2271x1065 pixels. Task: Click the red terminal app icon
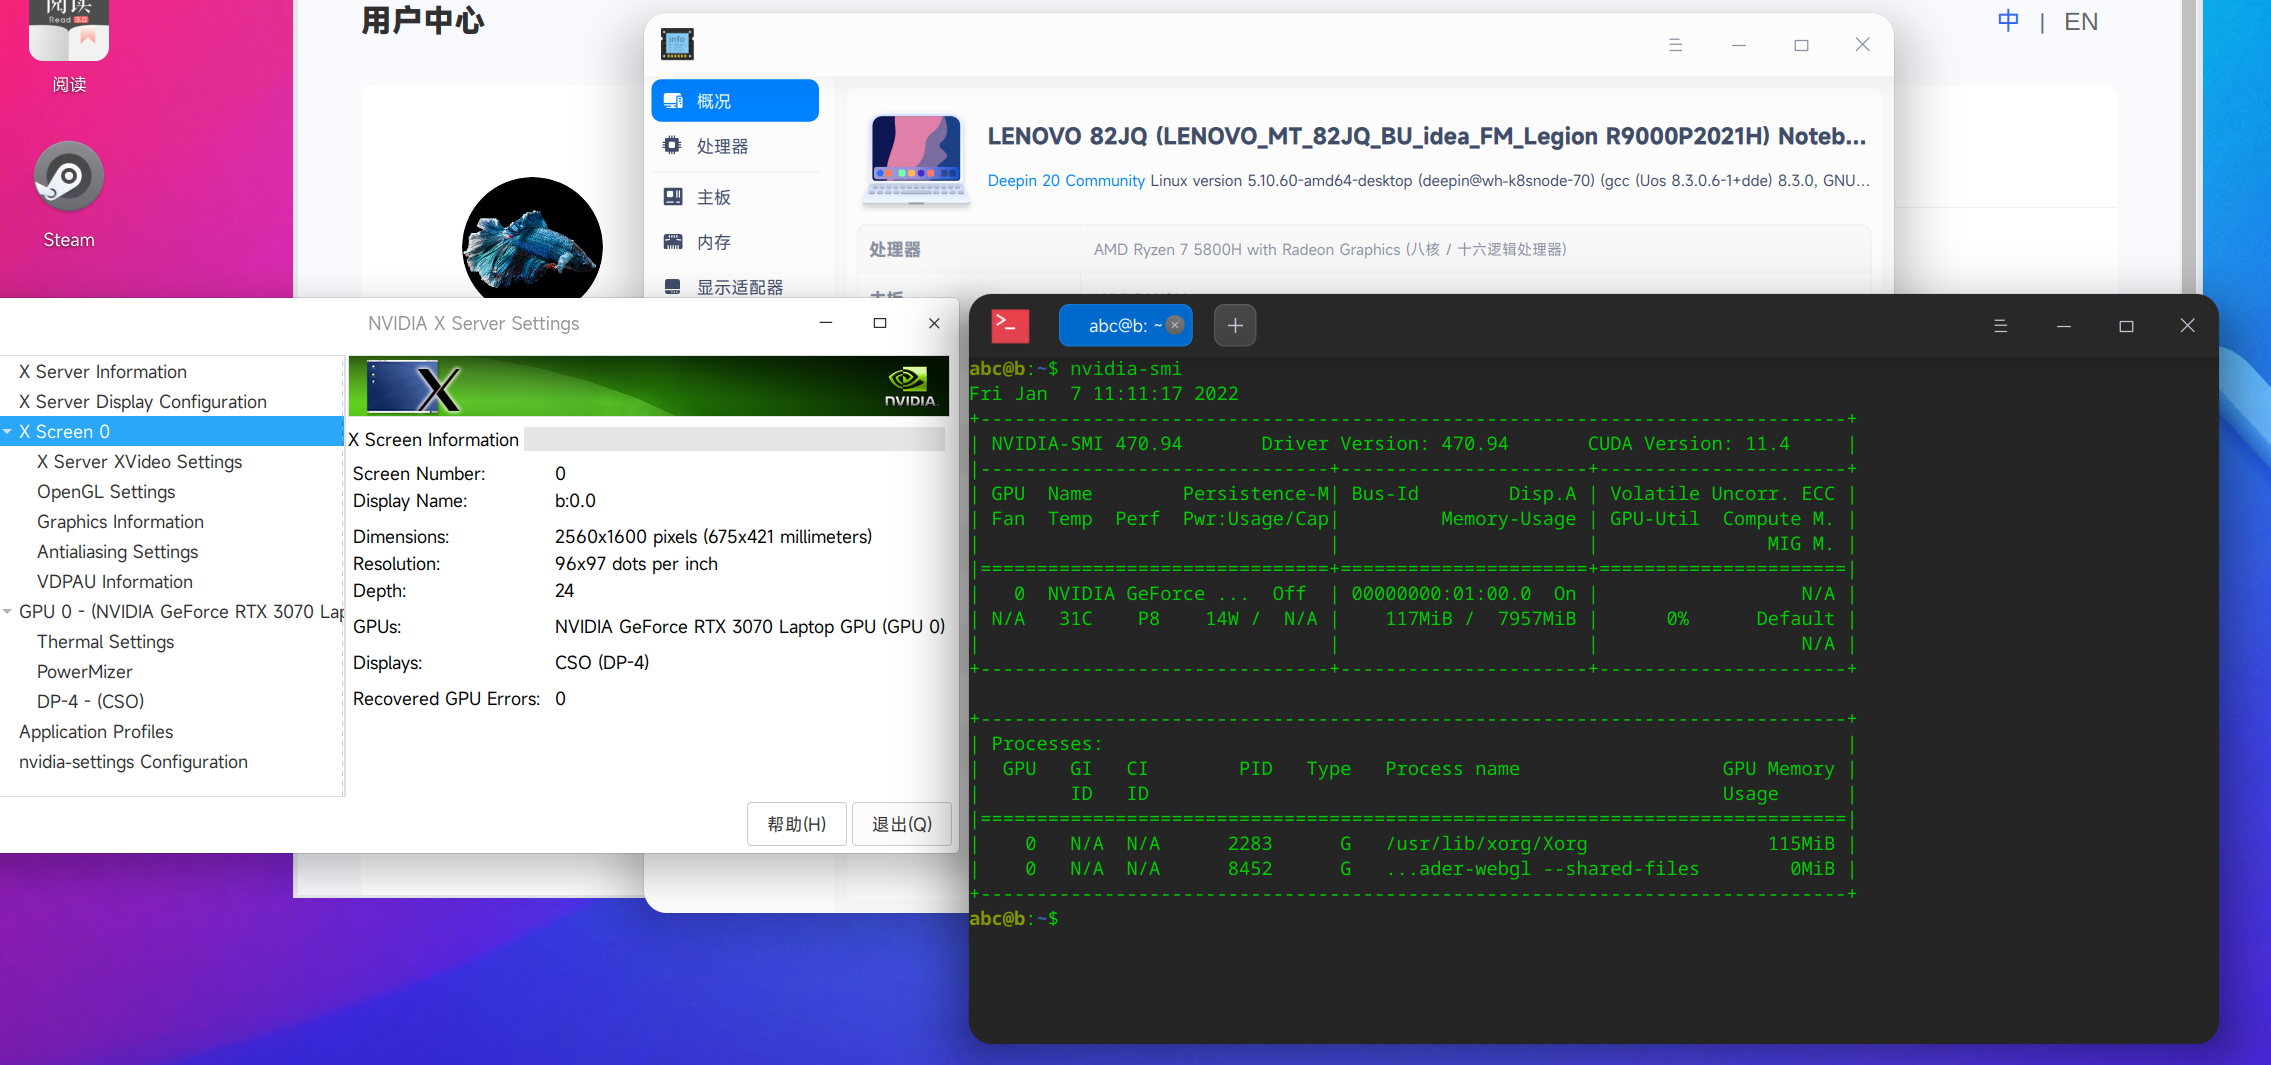point(1009,325)
